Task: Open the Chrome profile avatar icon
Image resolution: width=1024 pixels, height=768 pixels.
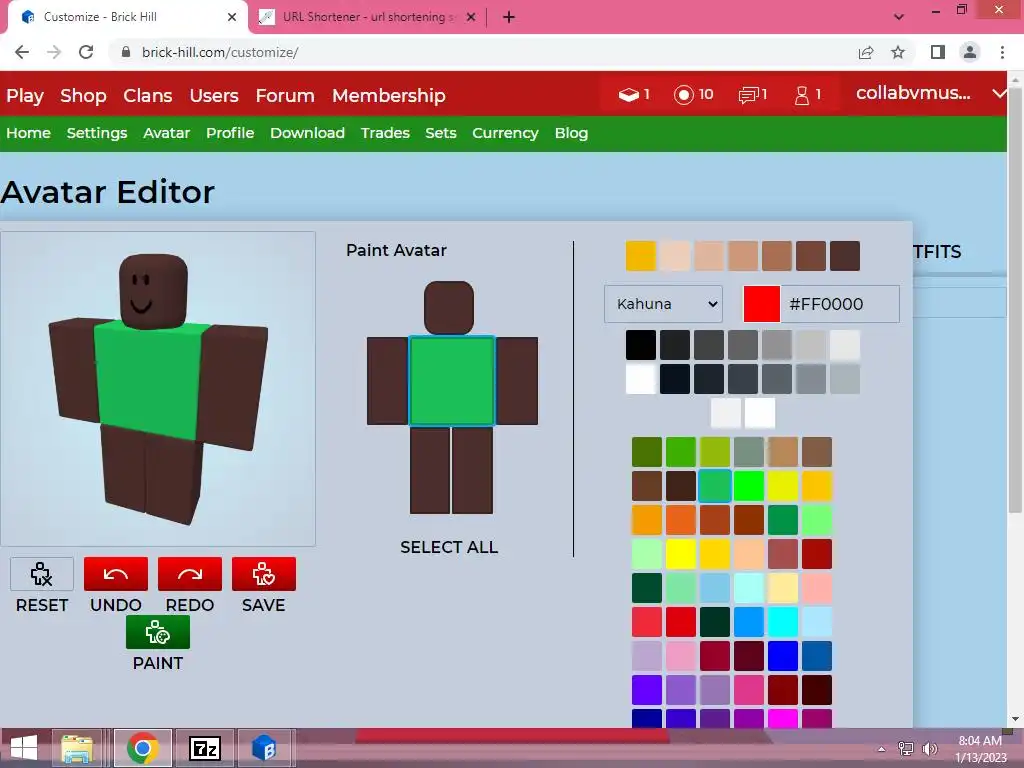Action: [970, 52]
